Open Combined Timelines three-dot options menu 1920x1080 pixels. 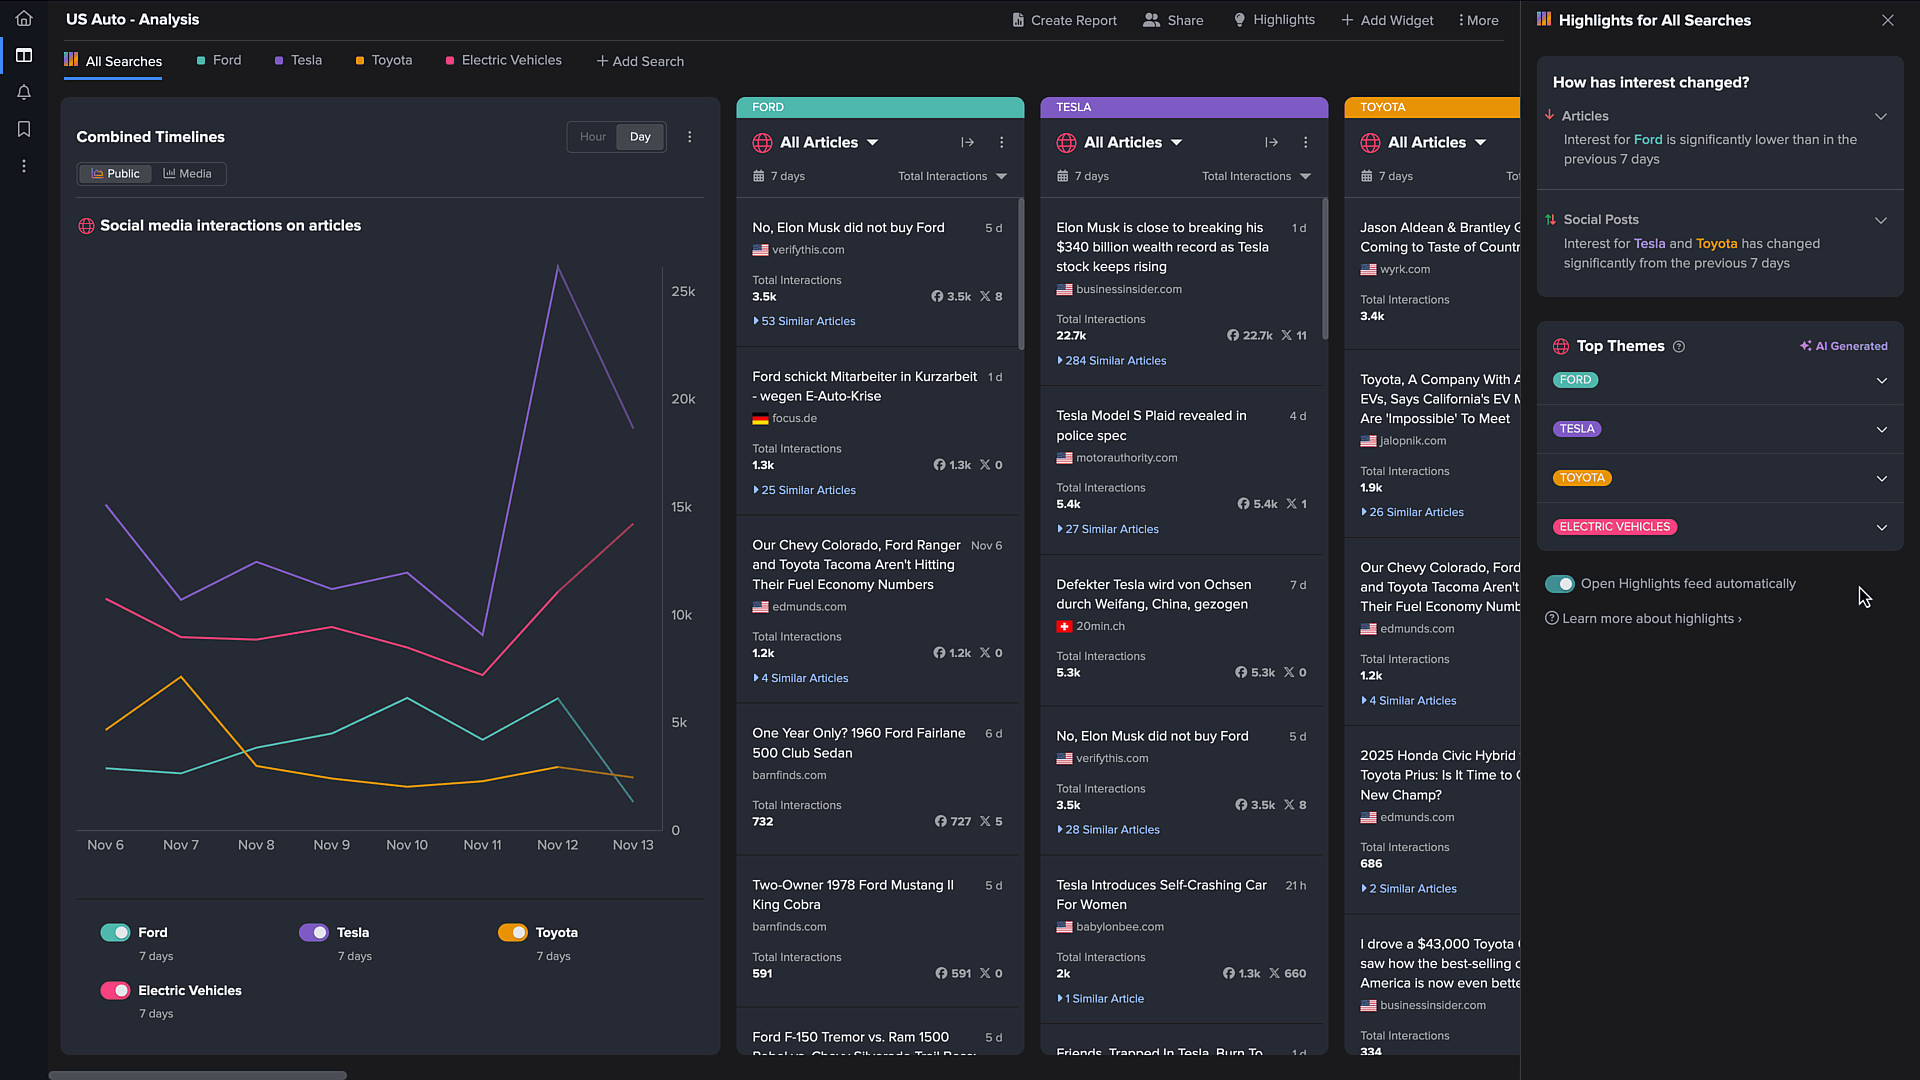689,137
